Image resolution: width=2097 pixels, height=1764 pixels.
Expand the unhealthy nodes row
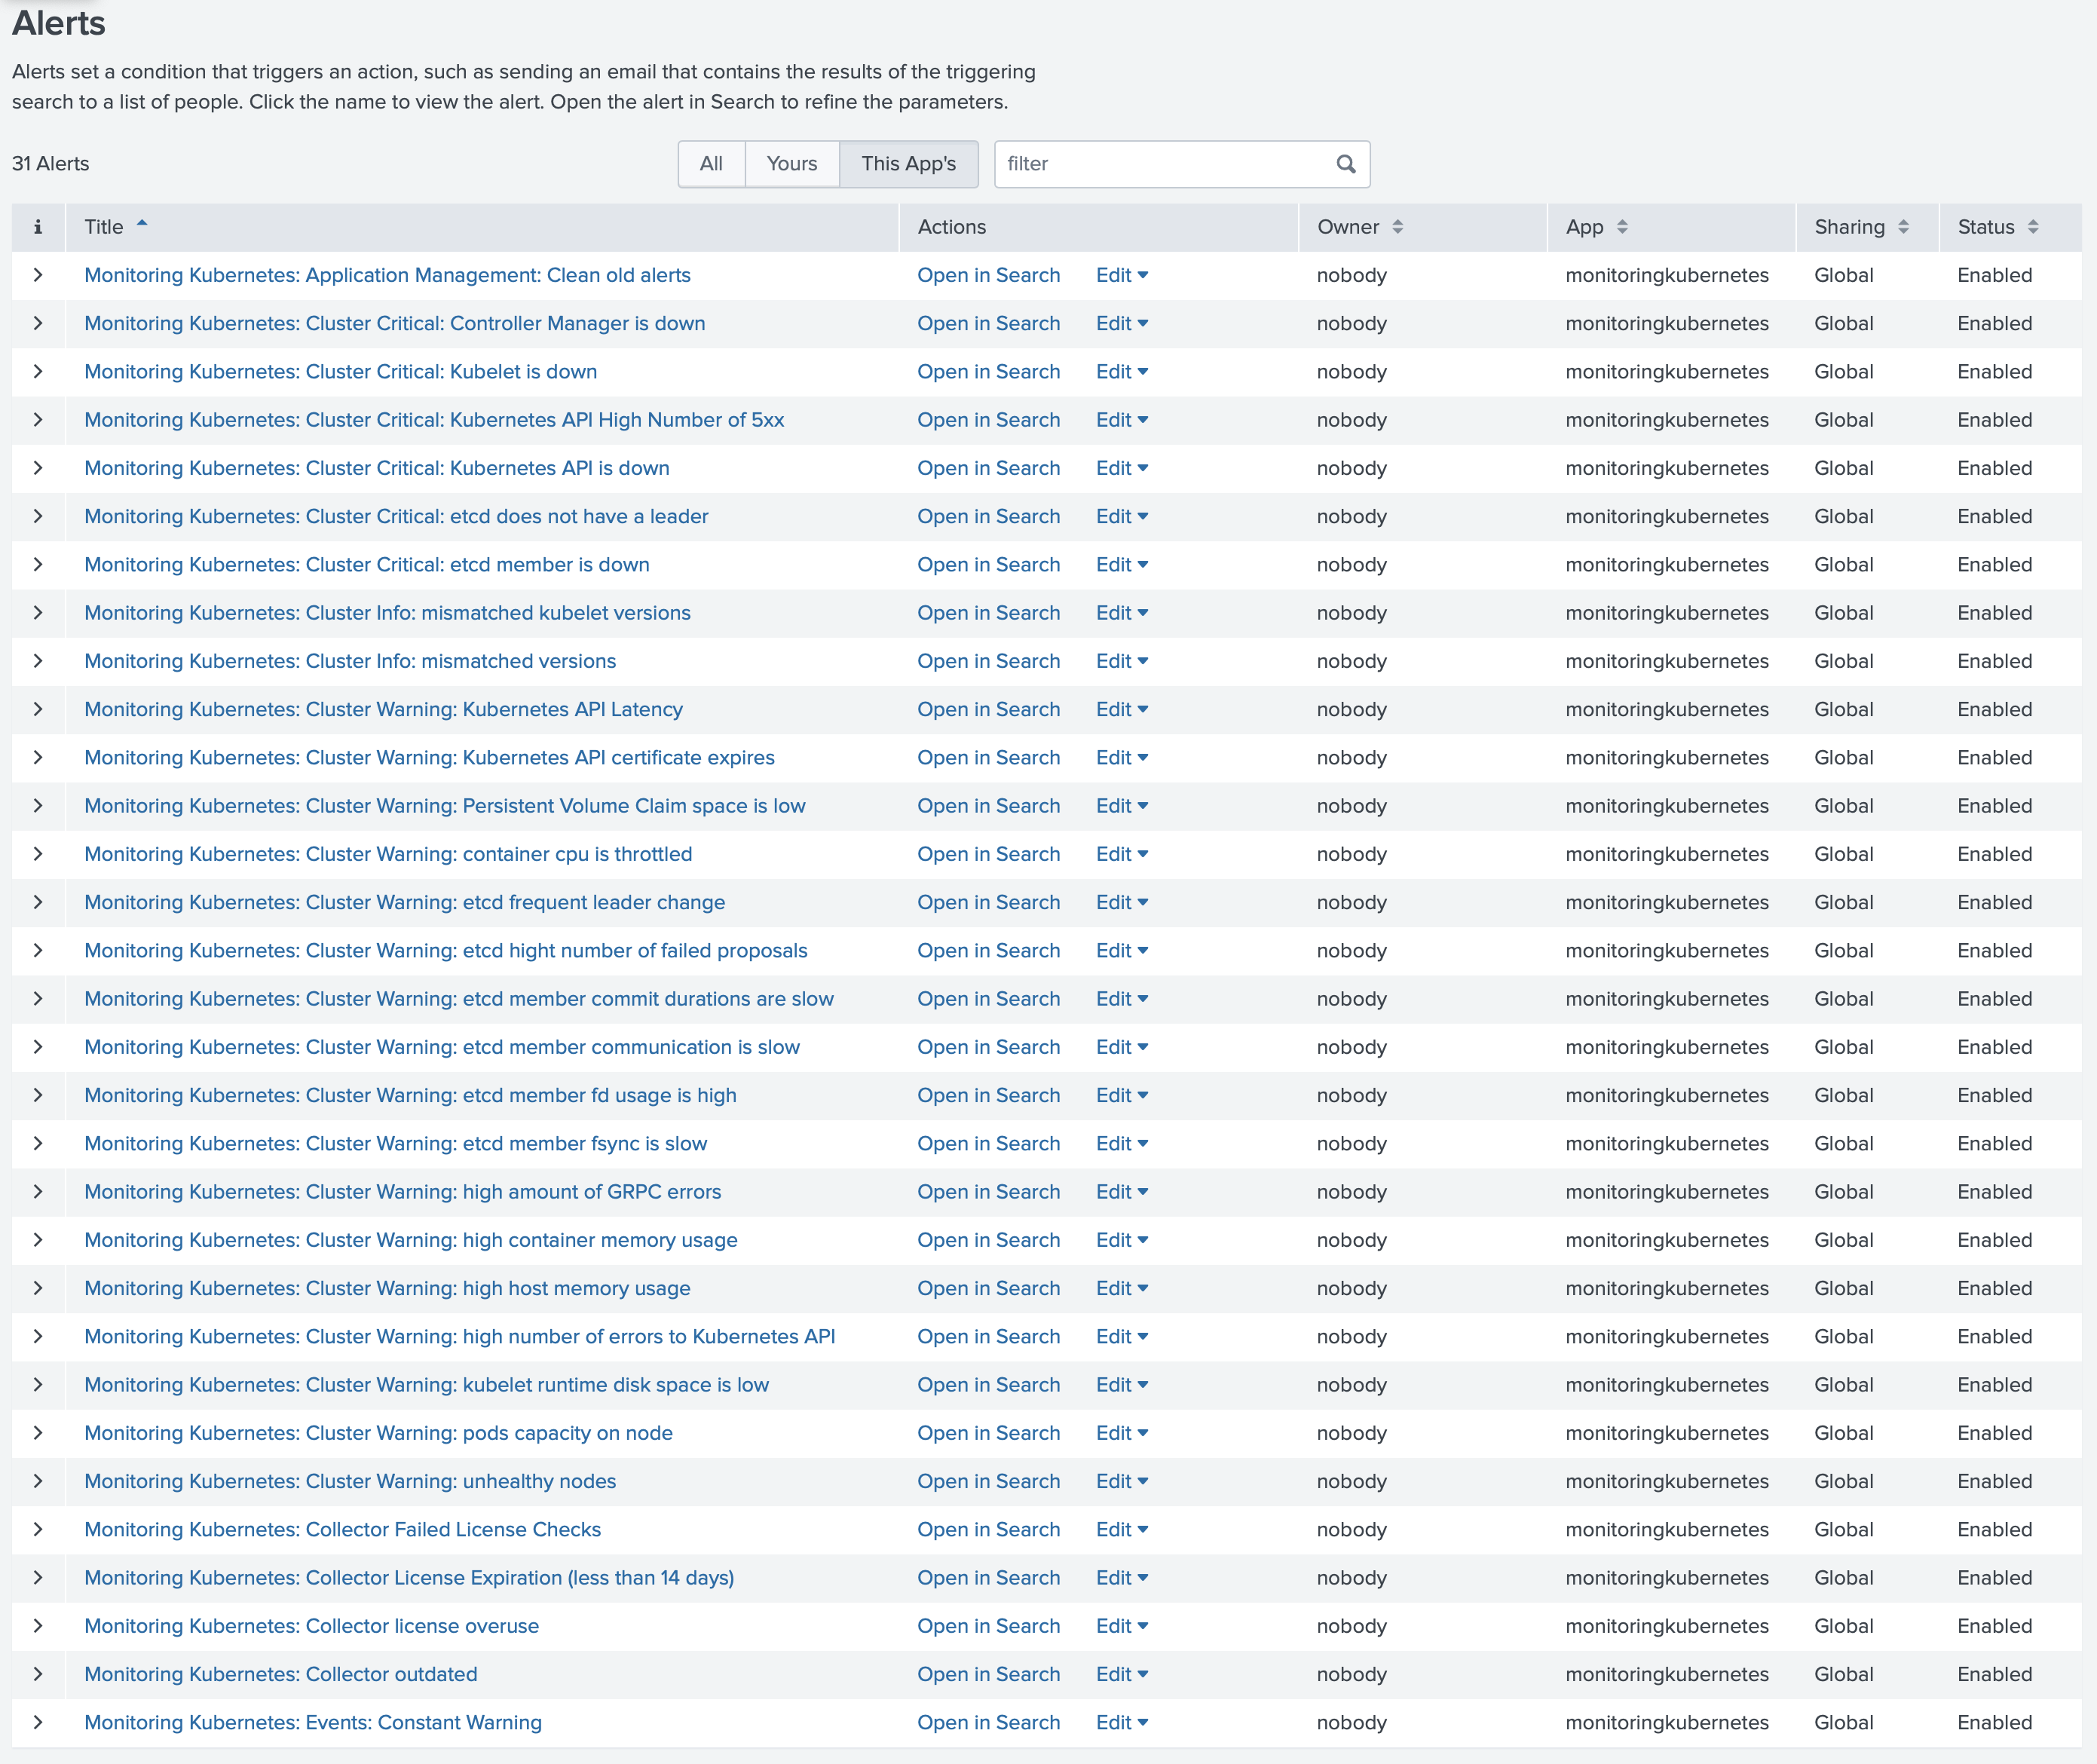coord(38,1481)
